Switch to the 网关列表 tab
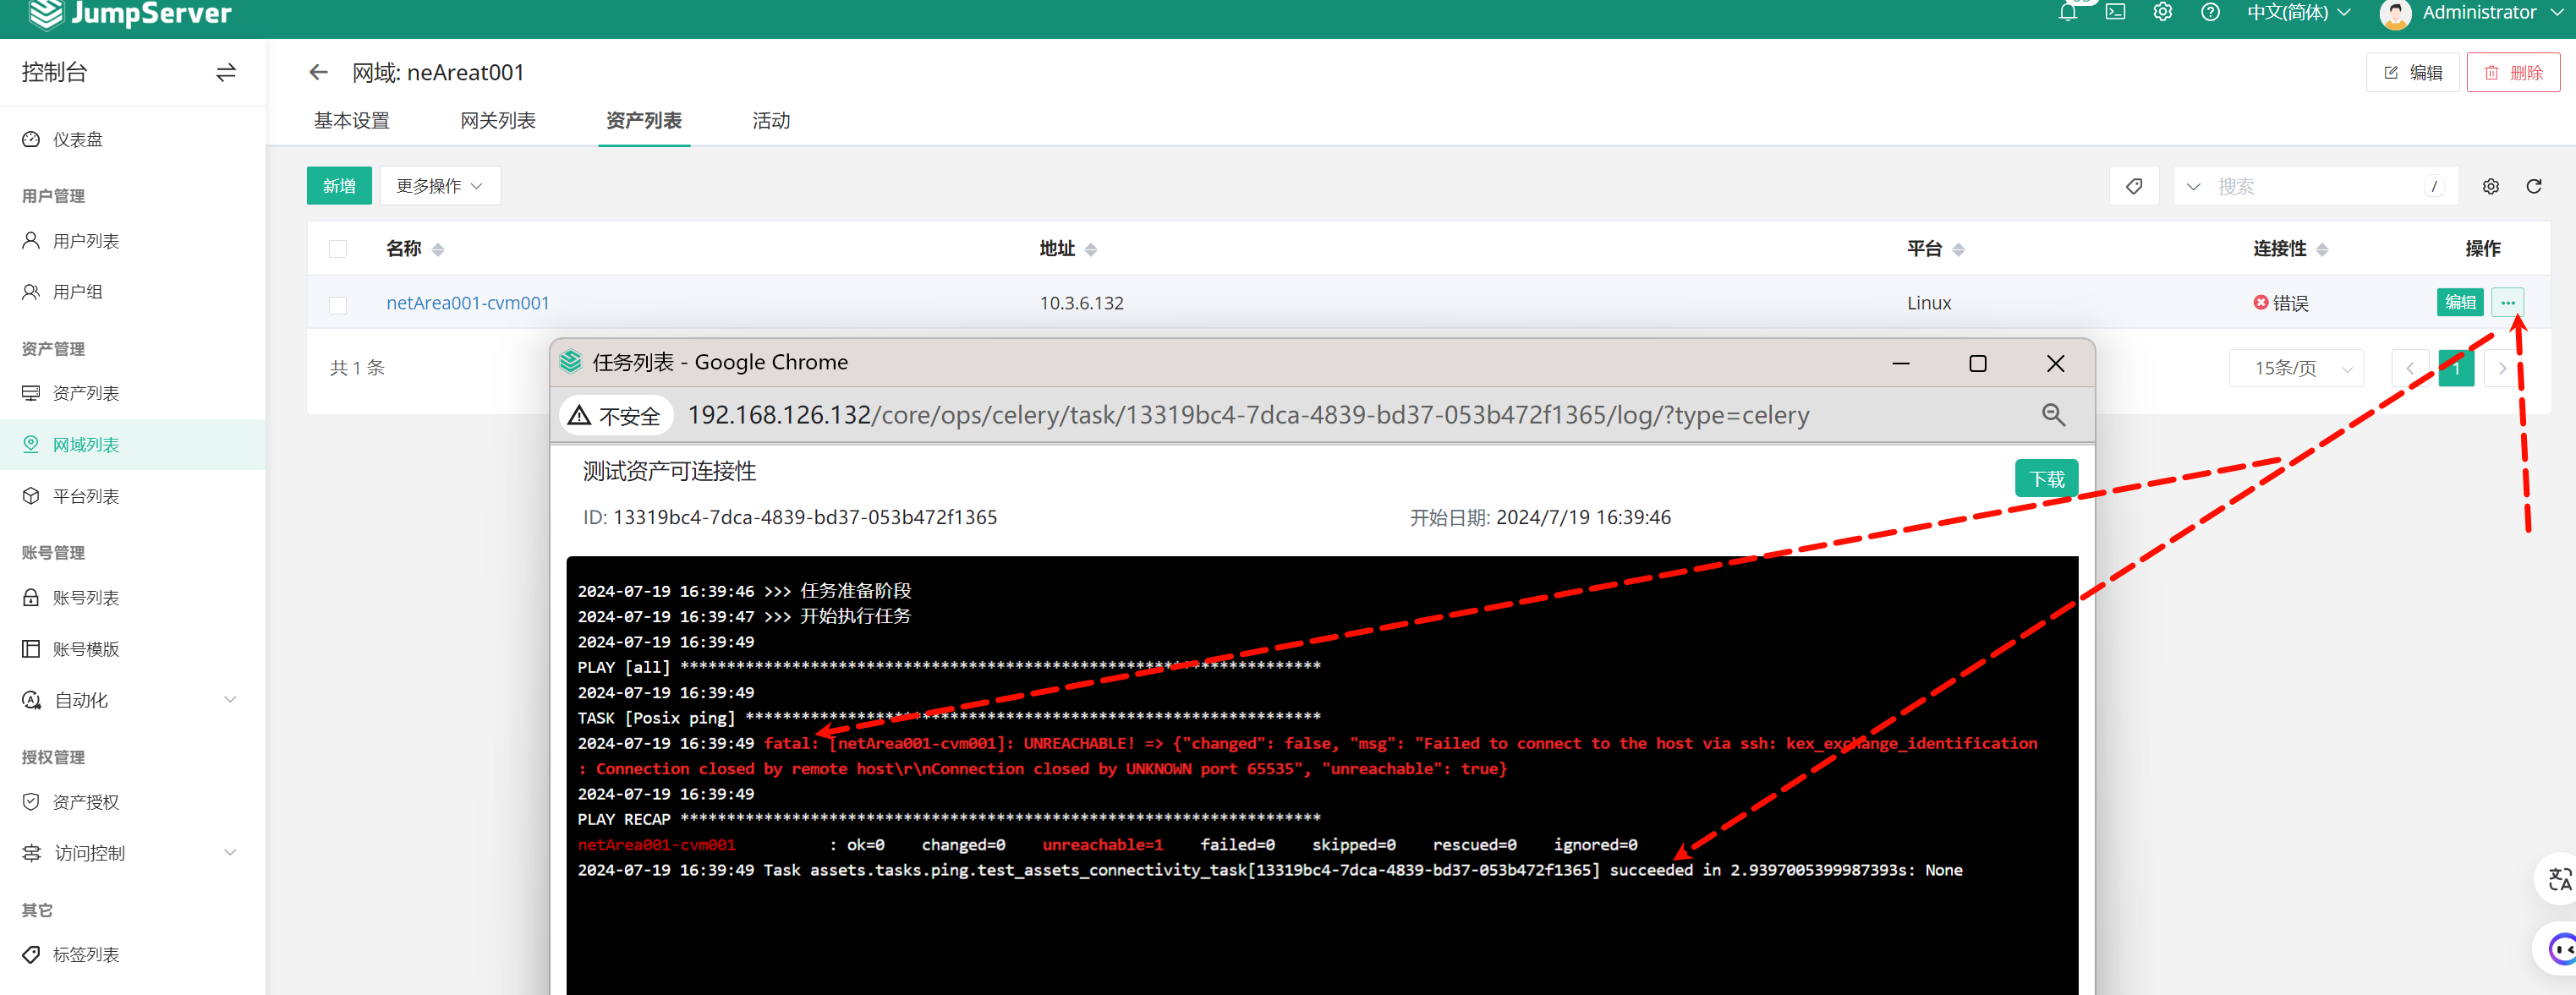Image resolution: width=2576 pixels, height=995 pixels. click(497, 121)
